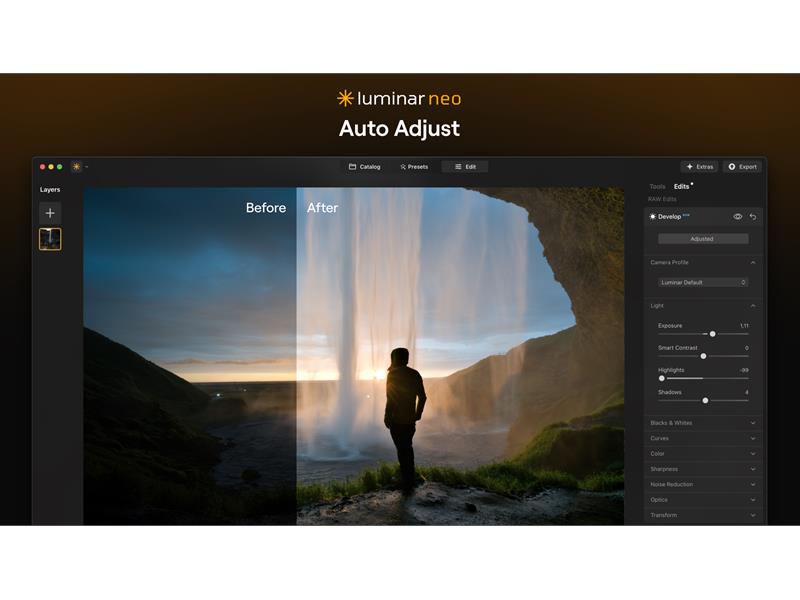Add a new layer with plus button
The image size is (800, 600).
tap(50, 213)
